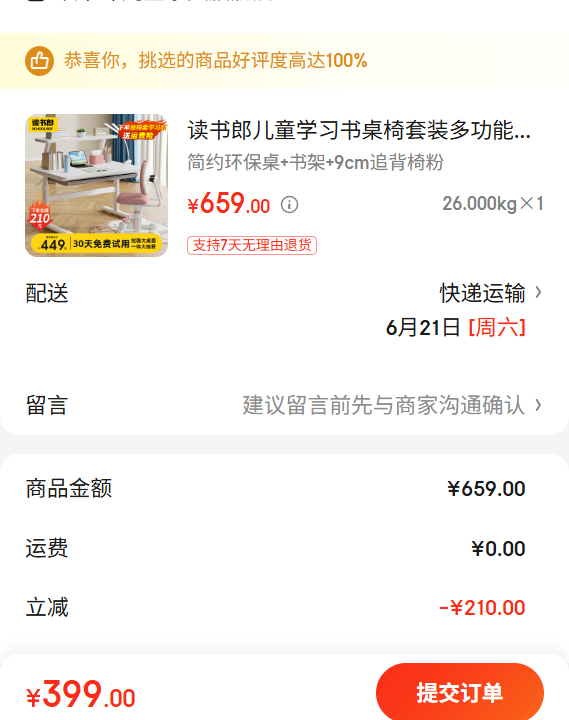Open the 读书郎儿童学习书桌椅 product title
The width and height of the screenshot is (569, 720).
(x=359, y=130)
